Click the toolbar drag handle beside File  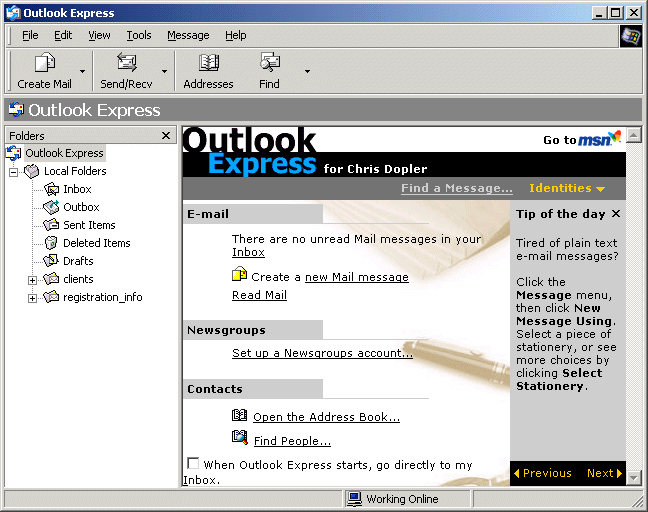10,36
